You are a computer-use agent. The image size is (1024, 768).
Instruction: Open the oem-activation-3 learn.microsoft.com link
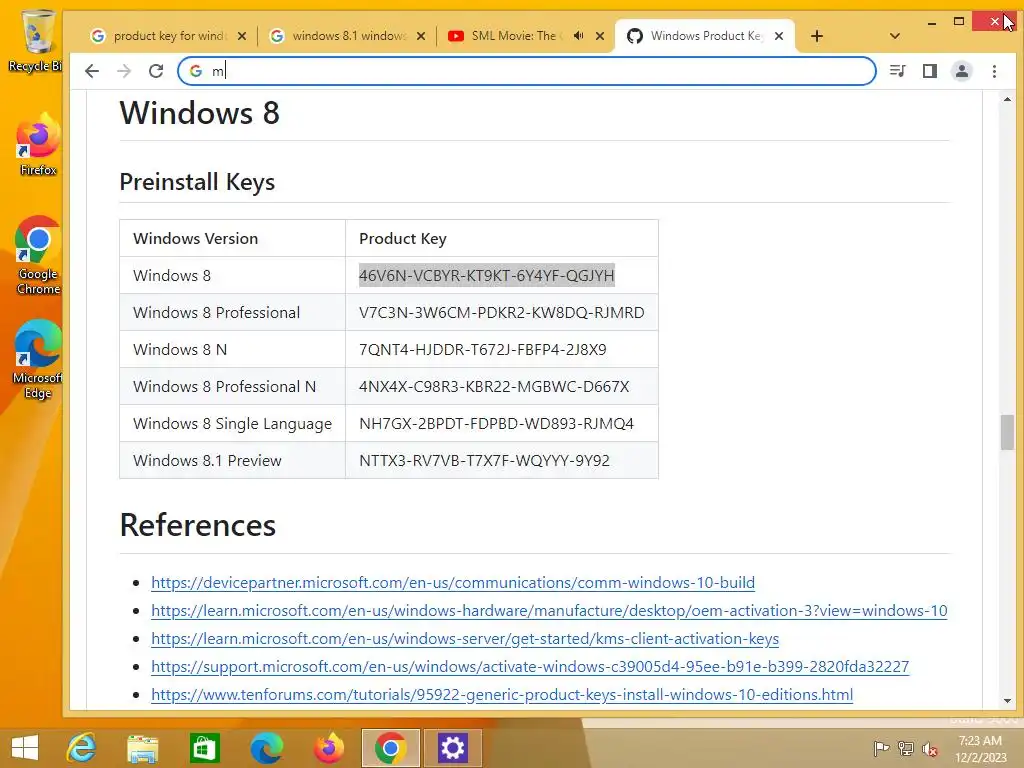[549, 611]
